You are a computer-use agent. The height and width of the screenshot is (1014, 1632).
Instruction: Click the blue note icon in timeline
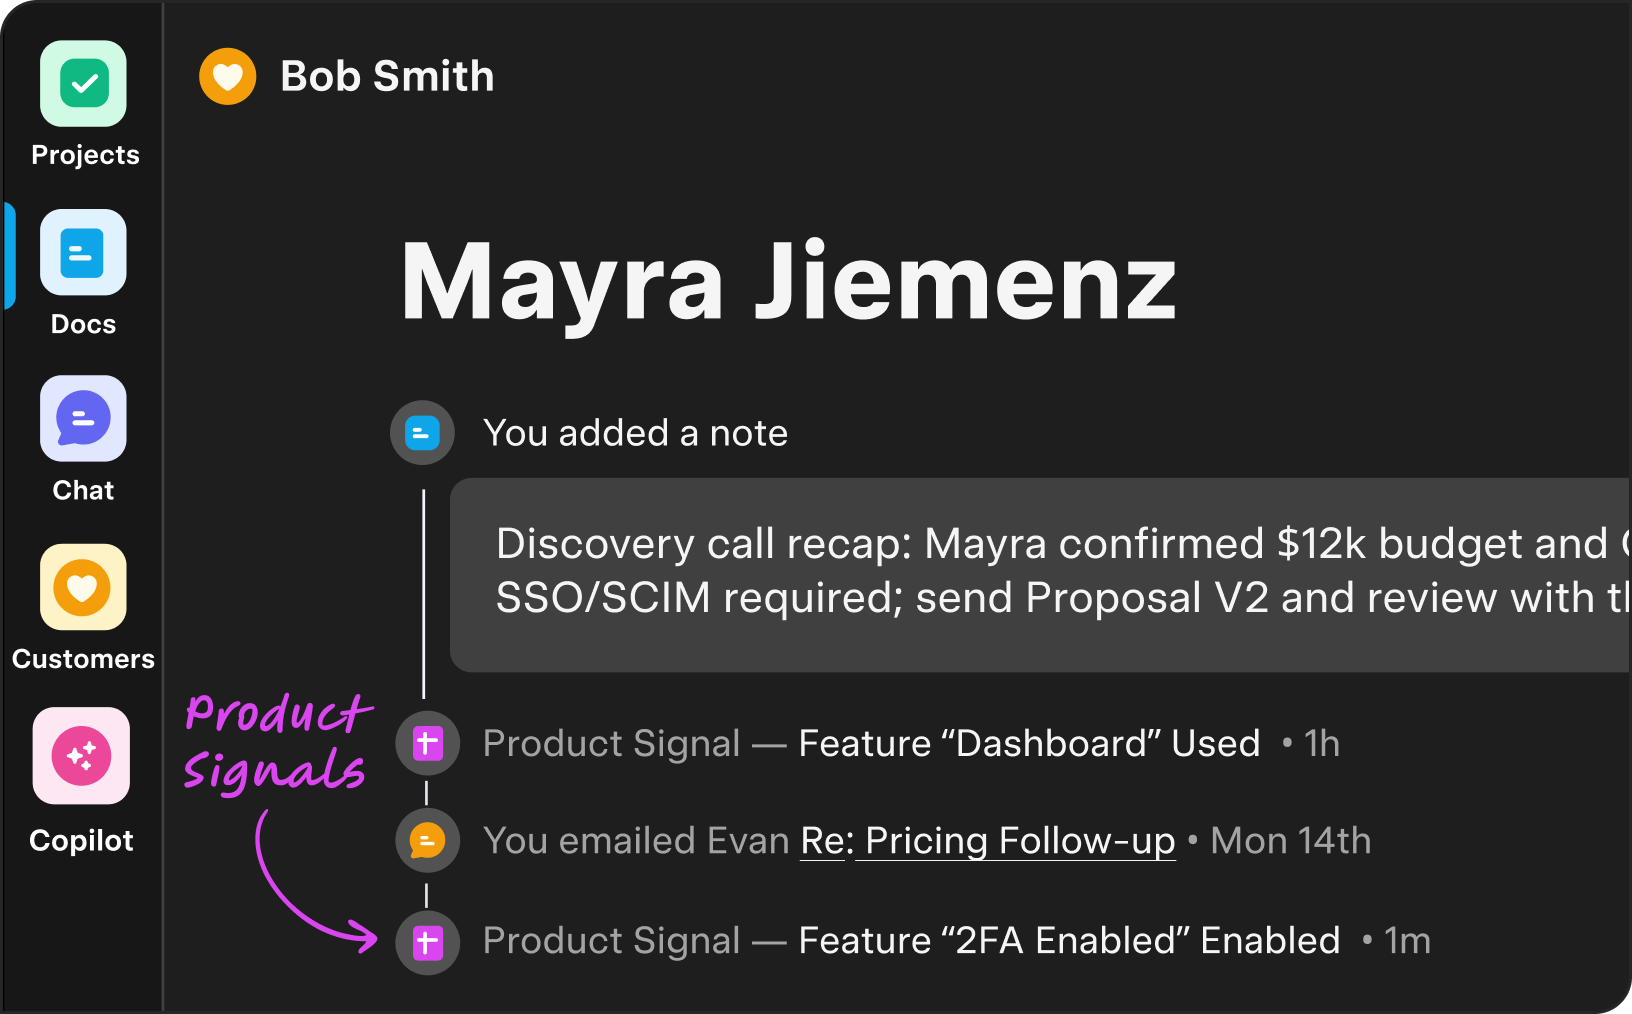point(422,433)
